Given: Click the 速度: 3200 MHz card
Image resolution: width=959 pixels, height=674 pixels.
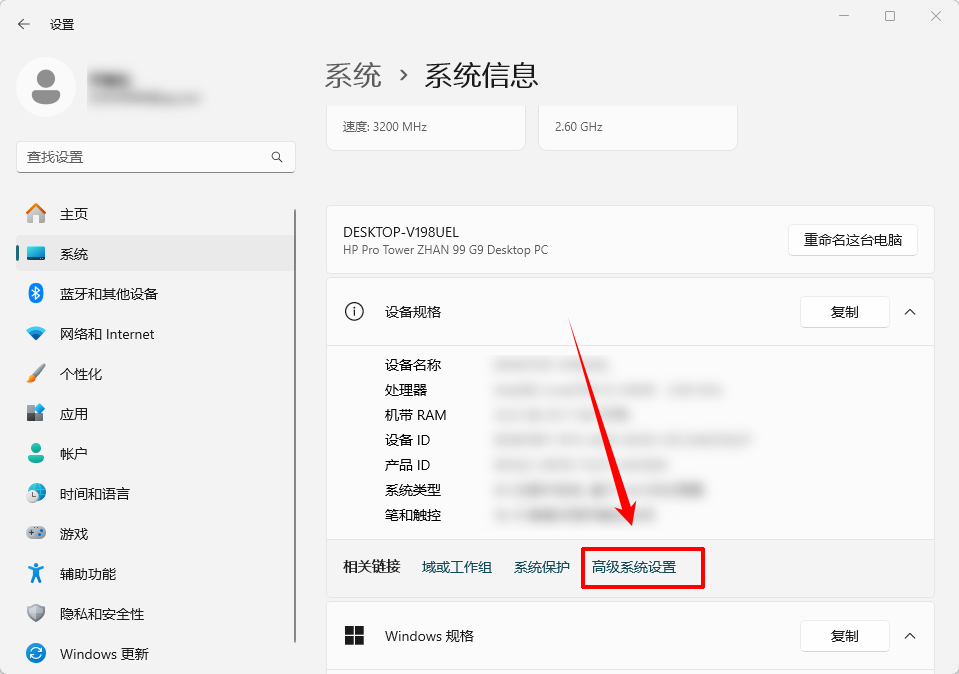Looking at the screenshot, I should click(426, 127).
